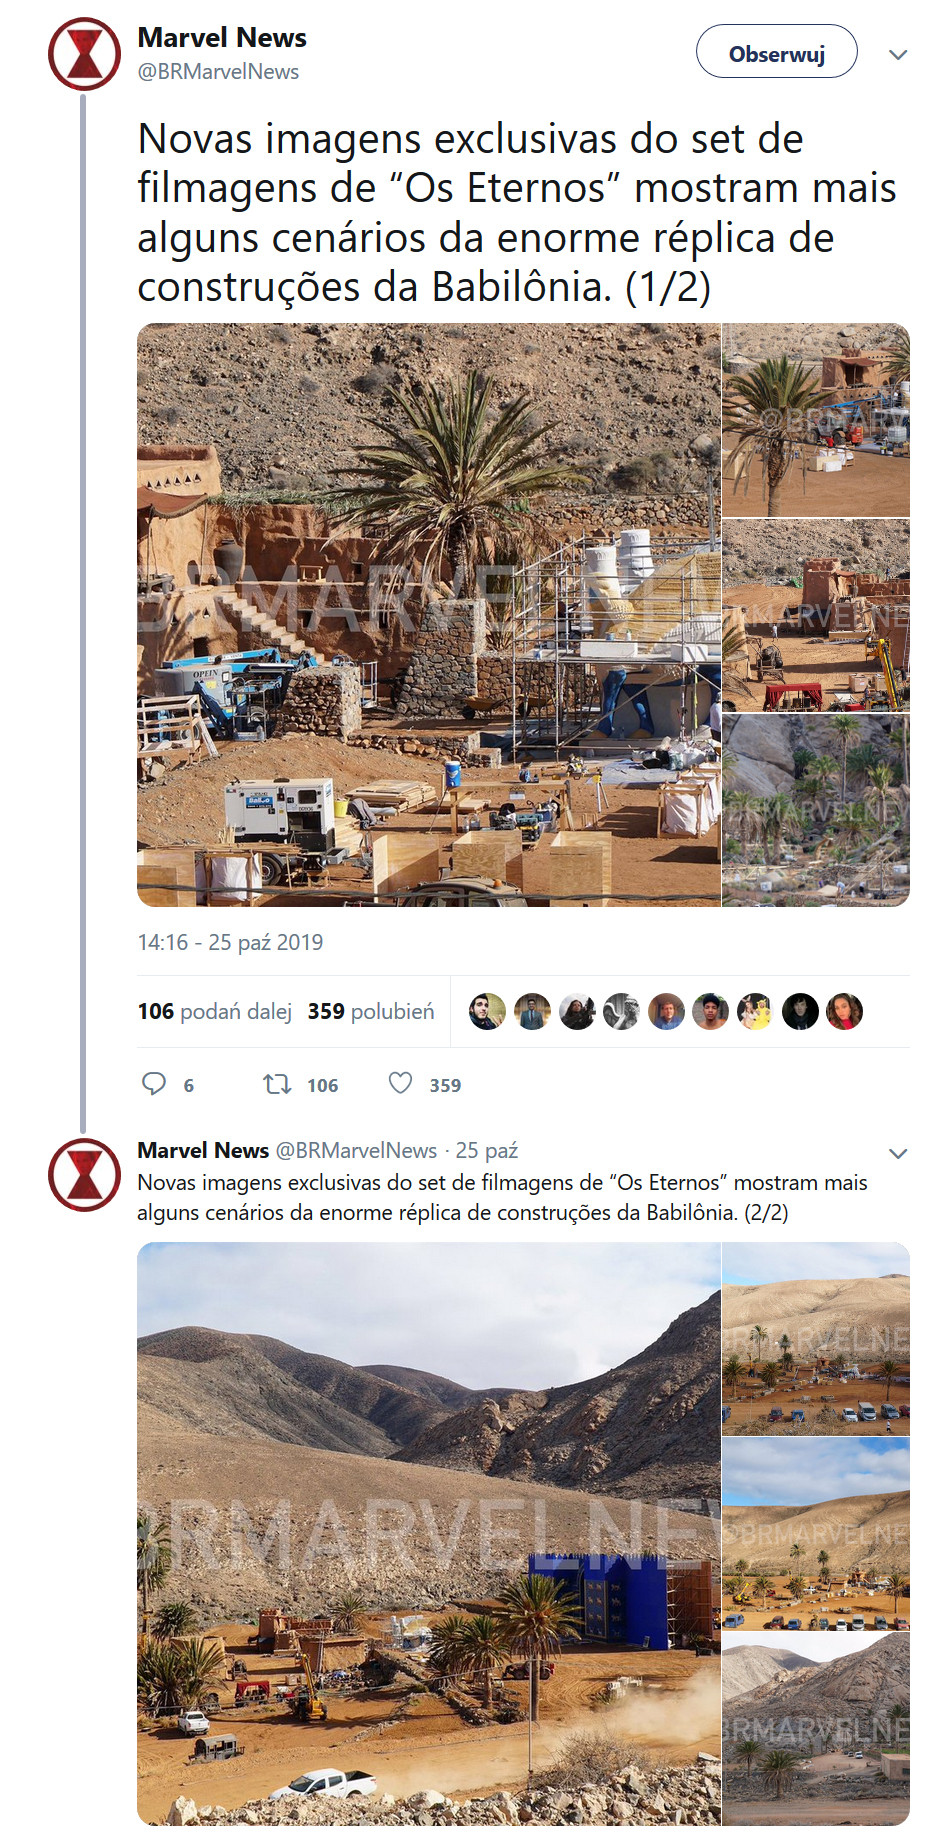This screenshot has width=948, height=1847.
Task: Open top-right palm tree set thumbnail
Action: pos(816,420)
